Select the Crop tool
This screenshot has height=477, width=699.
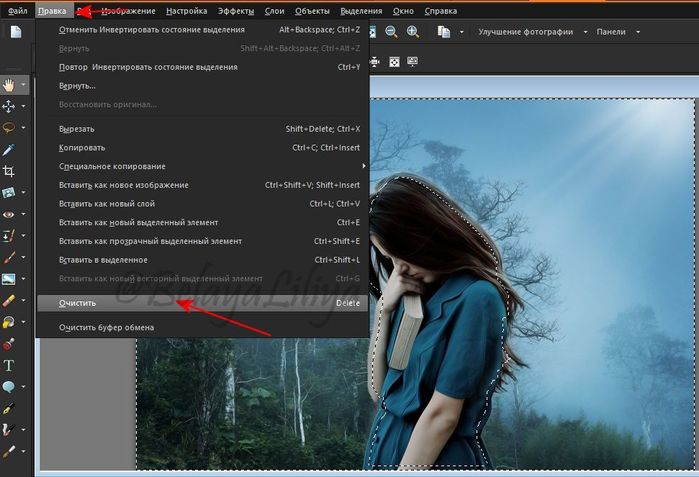click(x=8, y=171)
